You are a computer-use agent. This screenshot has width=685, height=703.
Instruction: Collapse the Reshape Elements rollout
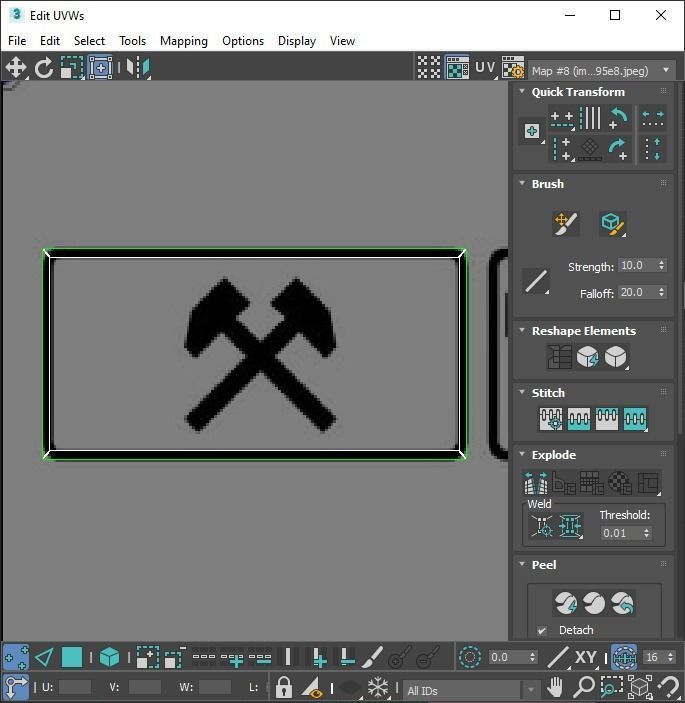tap(522, 330)
